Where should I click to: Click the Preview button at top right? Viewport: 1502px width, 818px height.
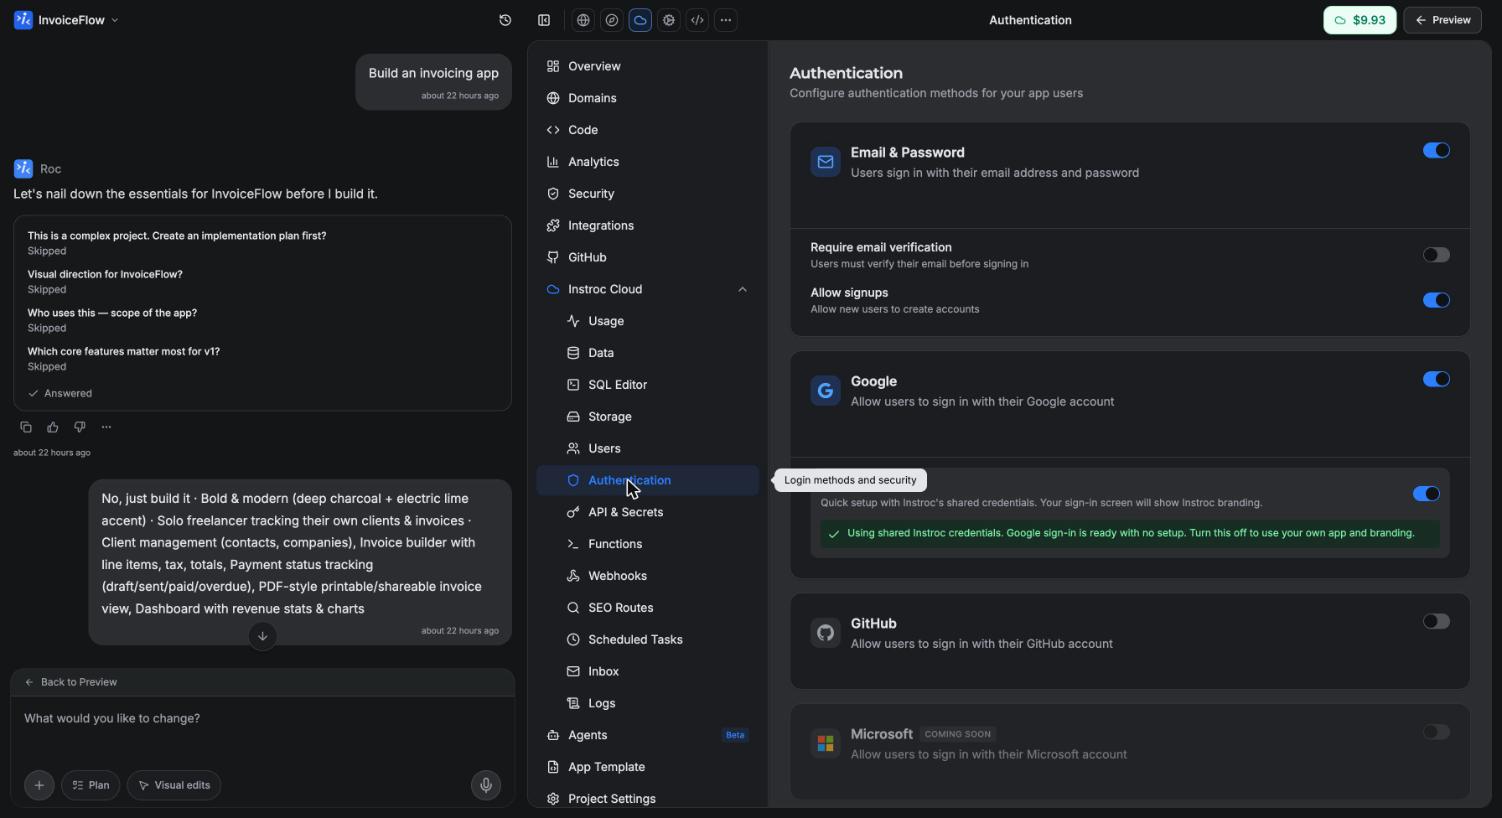coord(1442,20)
